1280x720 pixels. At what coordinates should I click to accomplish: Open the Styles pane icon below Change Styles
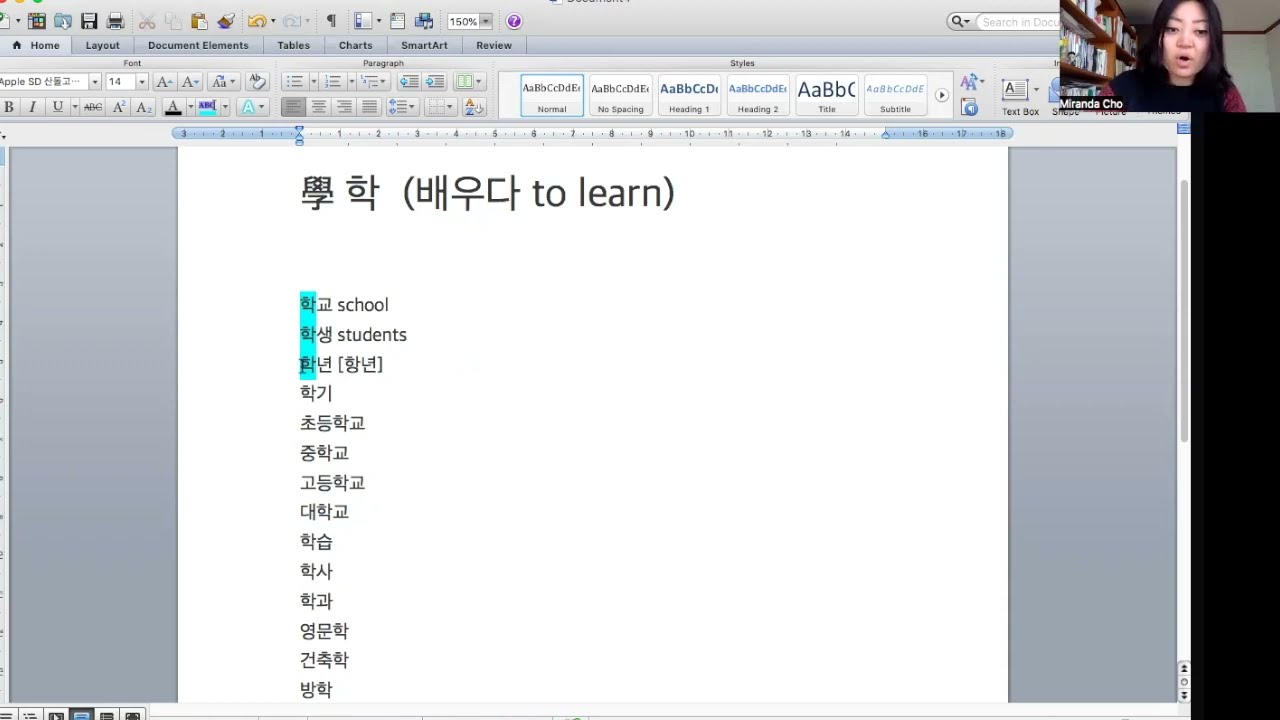[x=969, y=107]
